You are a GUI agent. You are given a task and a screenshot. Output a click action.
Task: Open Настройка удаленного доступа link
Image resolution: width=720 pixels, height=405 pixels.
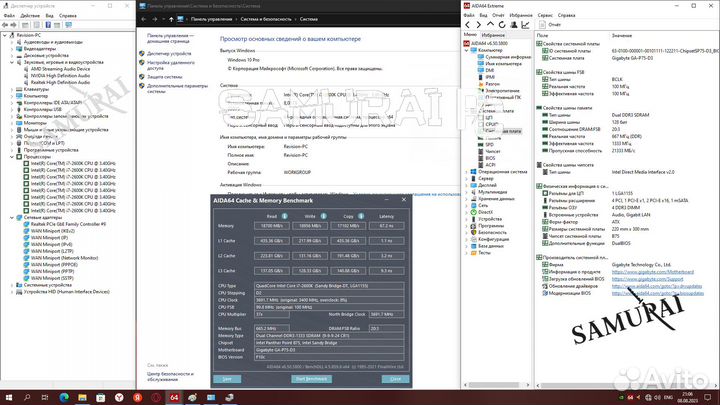coord(170,65)
